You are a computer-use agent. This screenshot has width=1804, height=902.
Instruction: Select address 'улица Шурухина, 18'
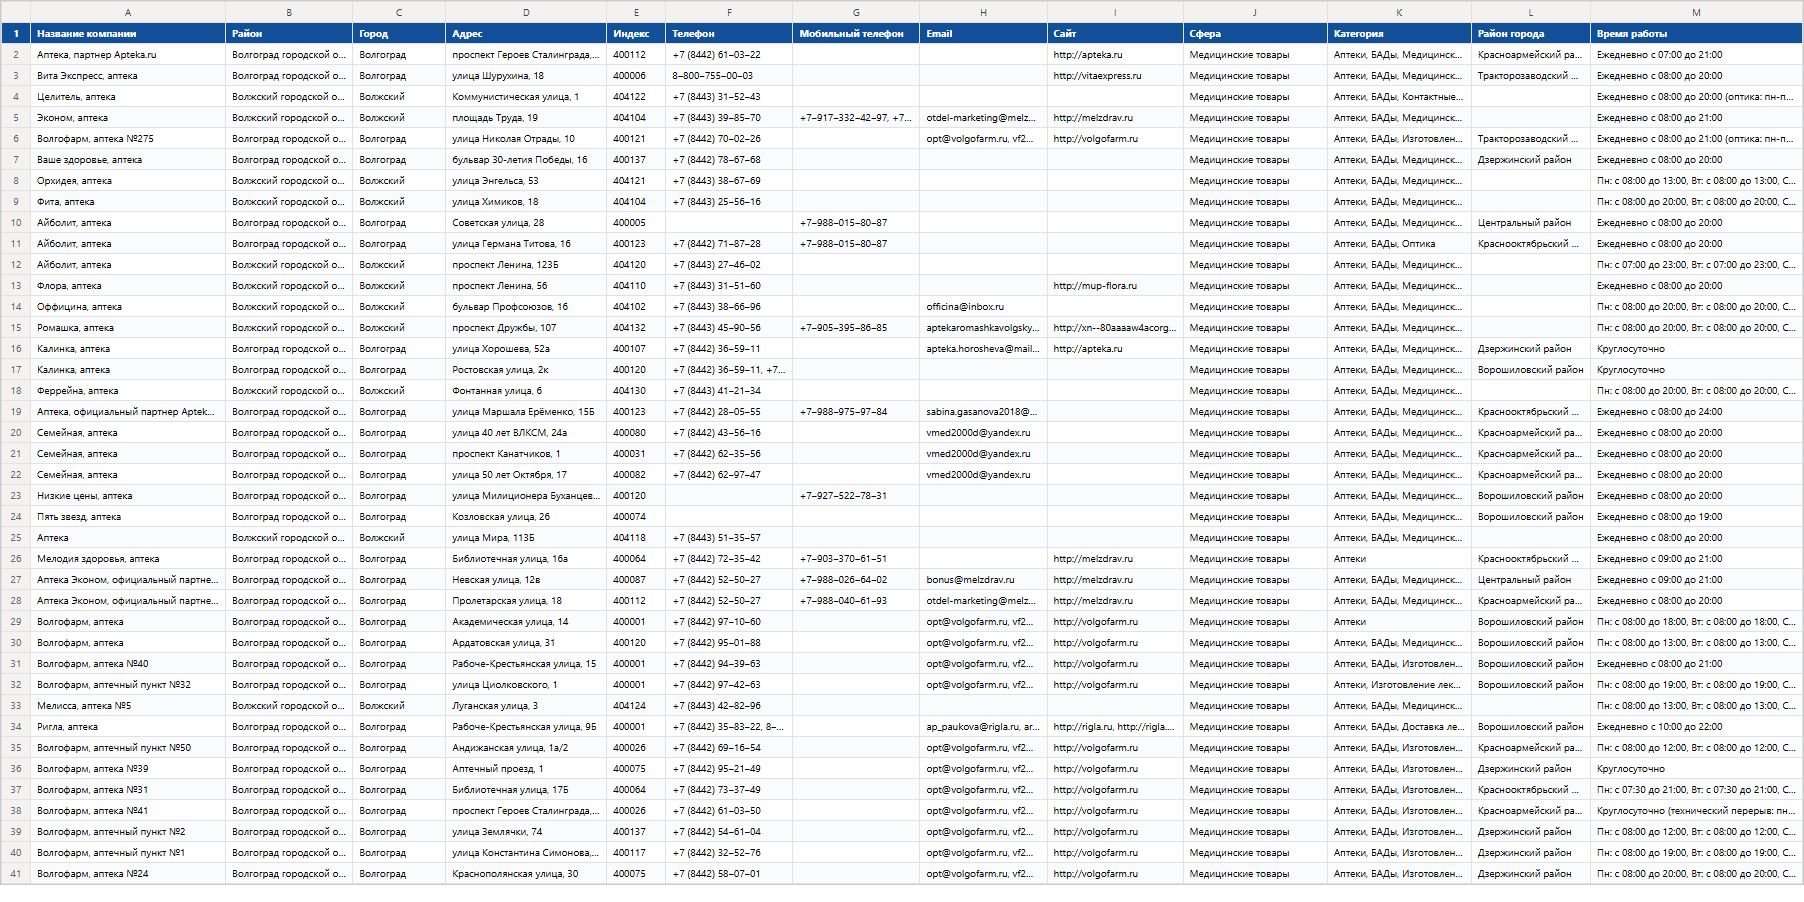[x=526, y=76]
